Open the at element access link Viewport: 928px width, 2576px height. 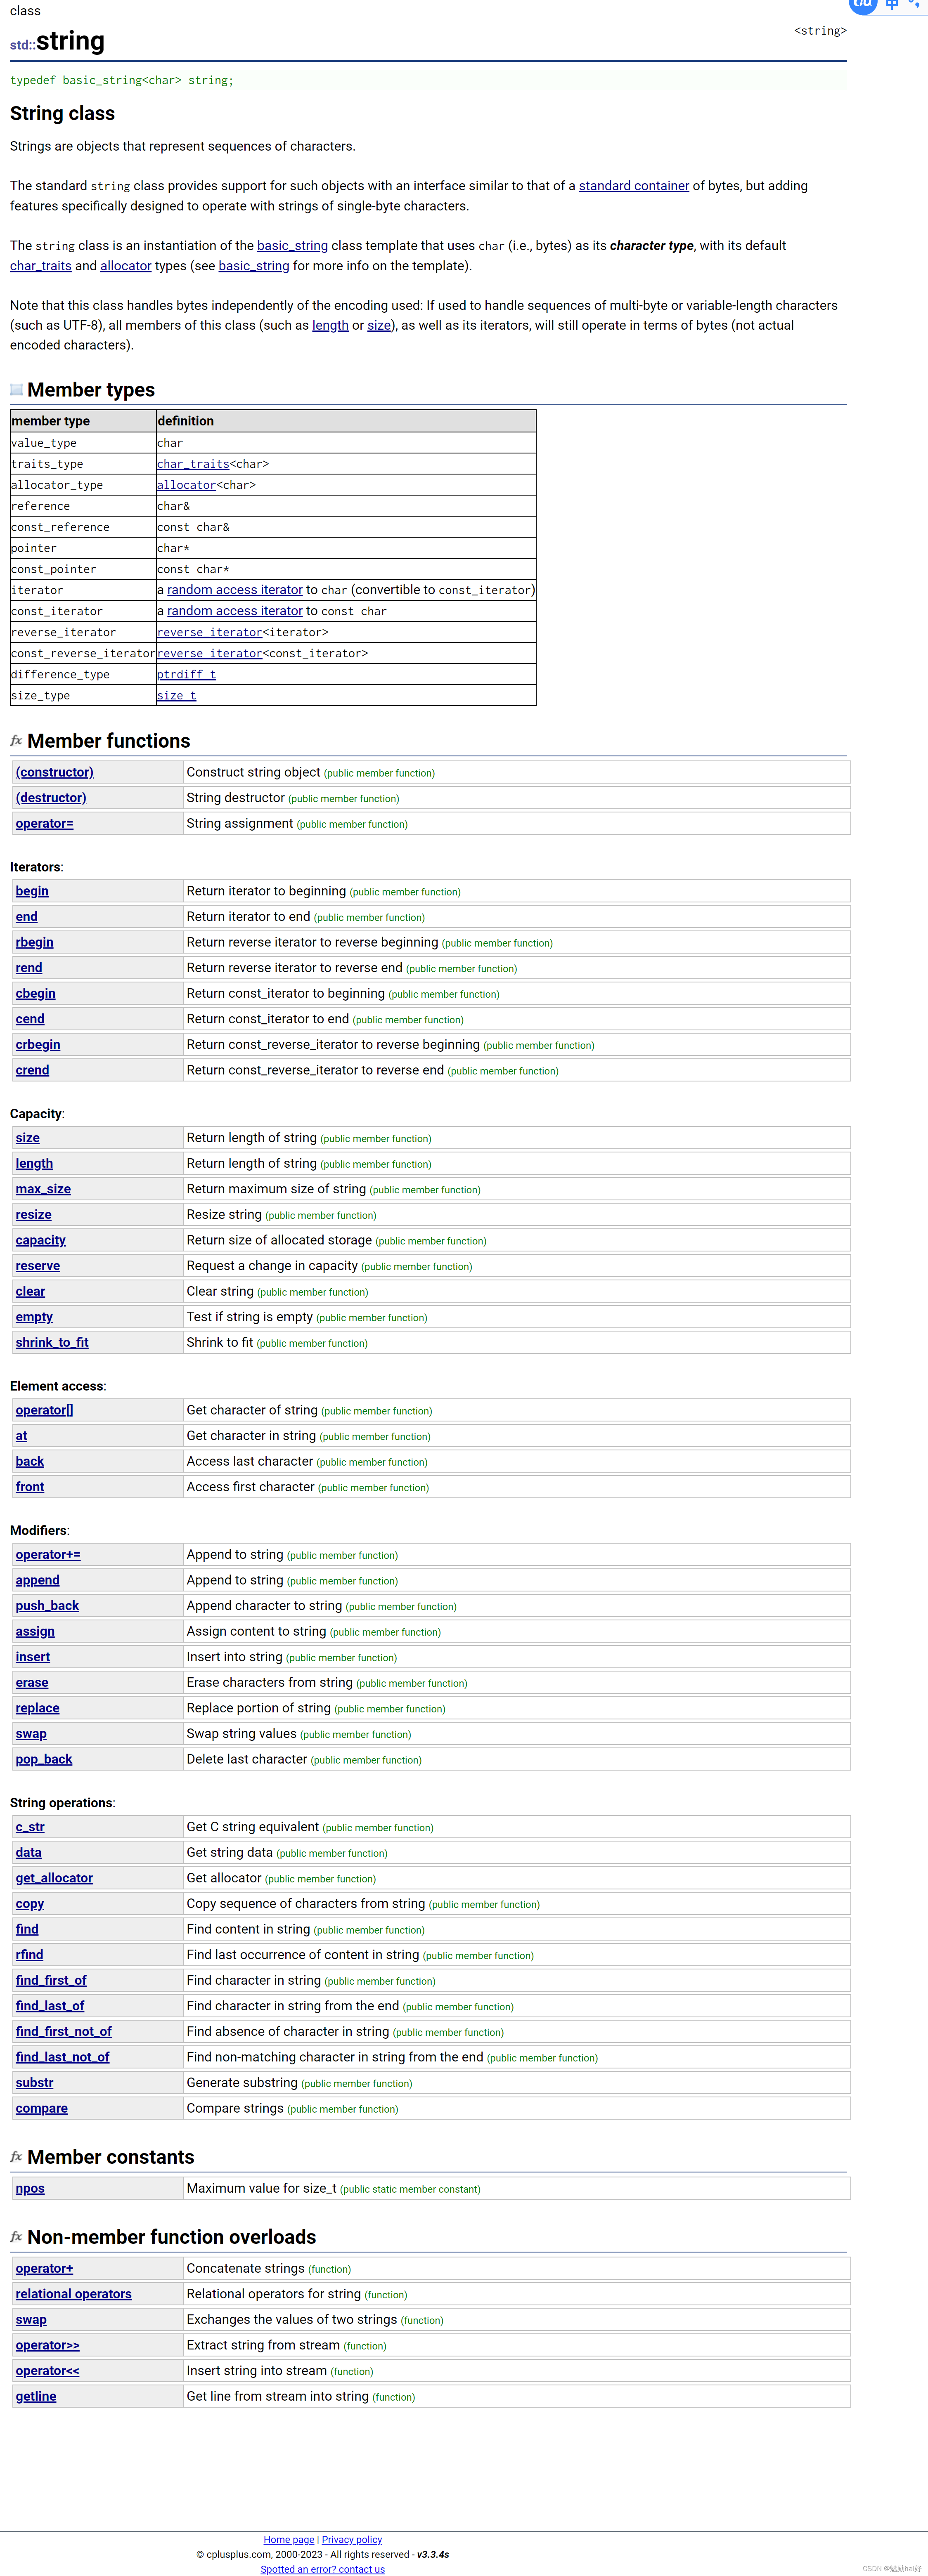coord(21,1436)
